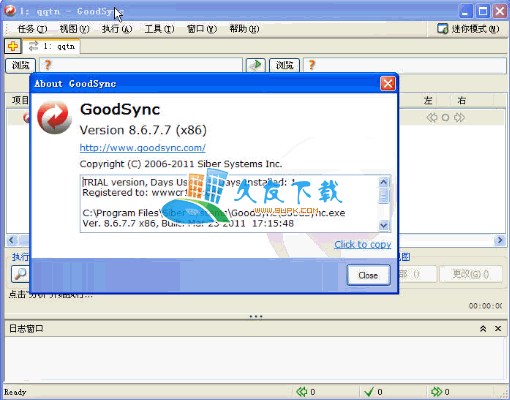Click the left folder path question mark icon
510x400 pixels.
48,65
